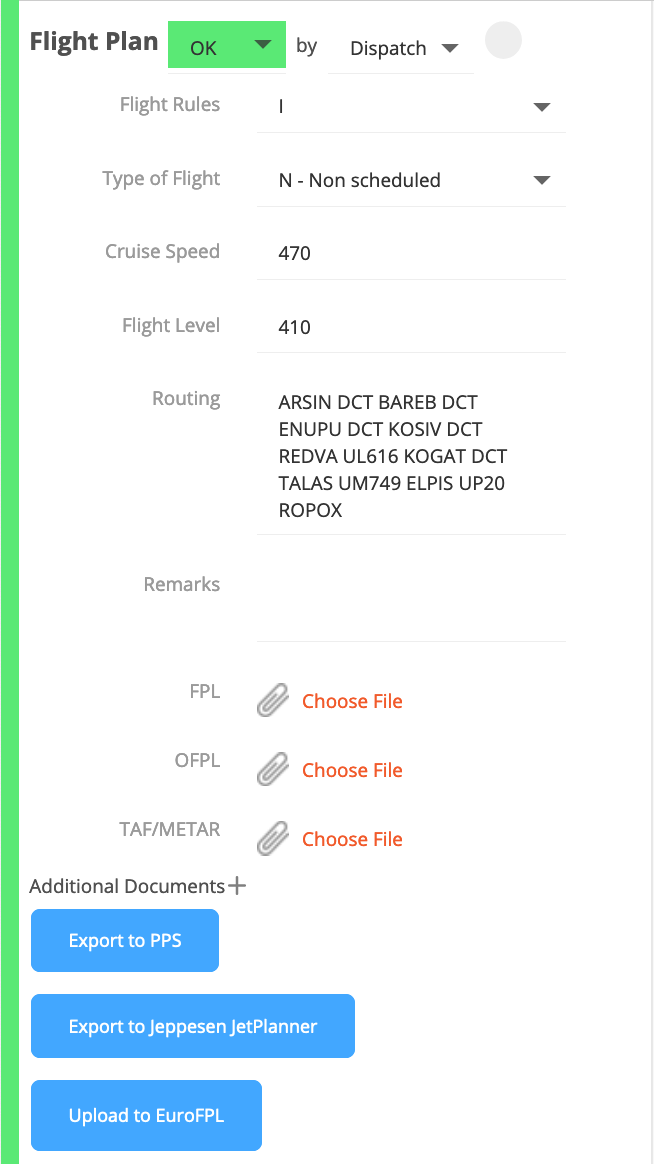Click Choose File next to OFPL

point(352,769)
